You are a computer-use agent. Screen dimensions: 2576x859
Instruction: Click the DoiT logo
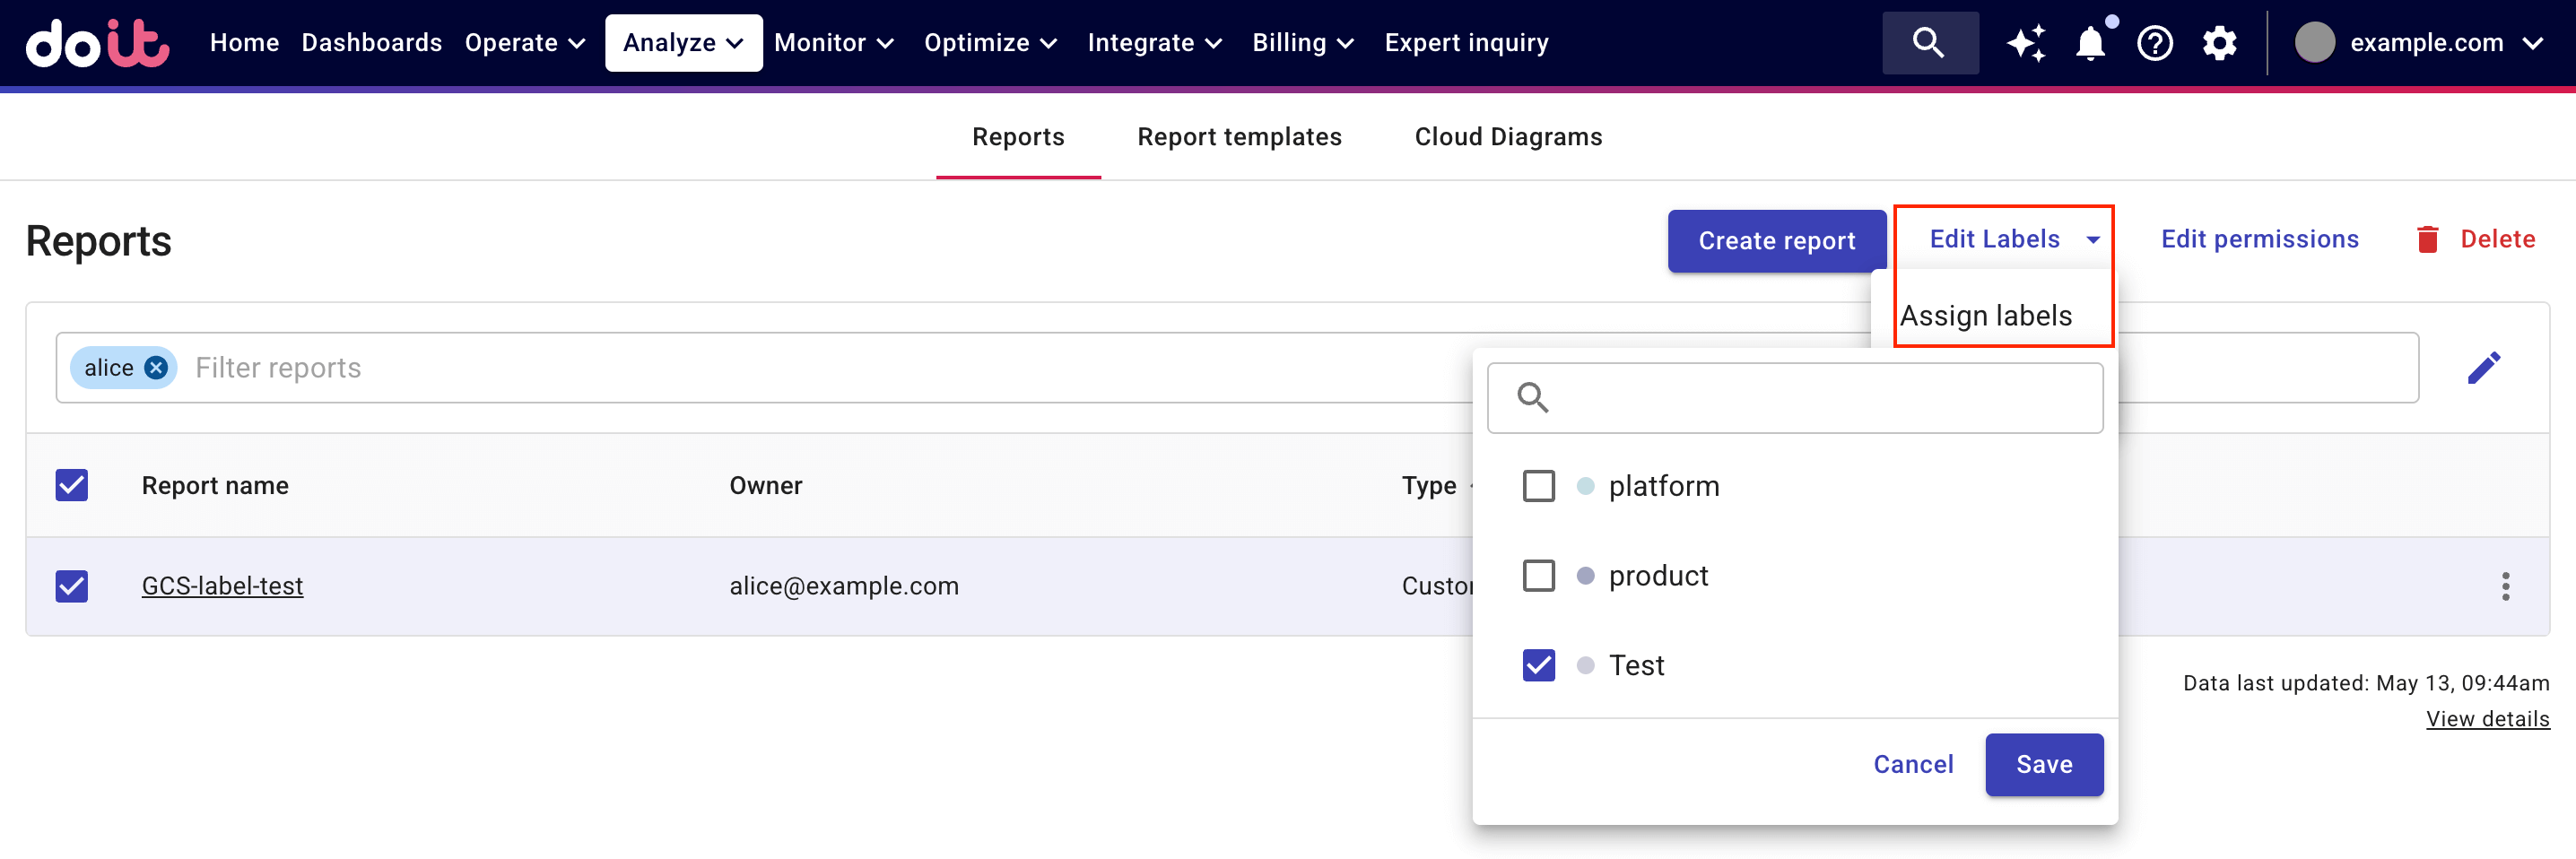[97, 43]
